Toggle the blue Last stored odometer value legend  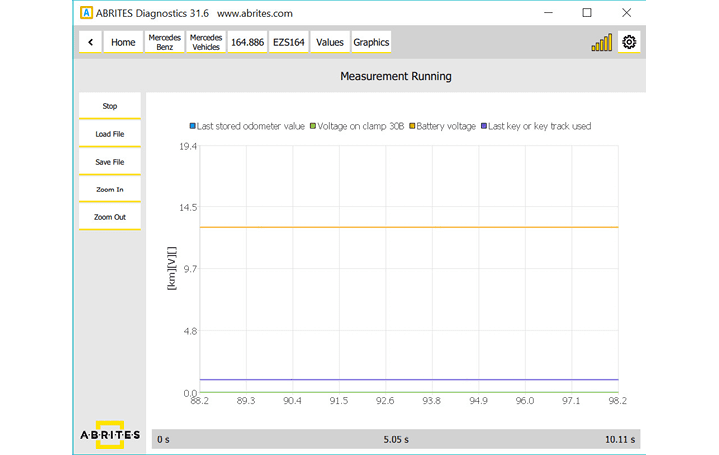(x=193, y=127)
